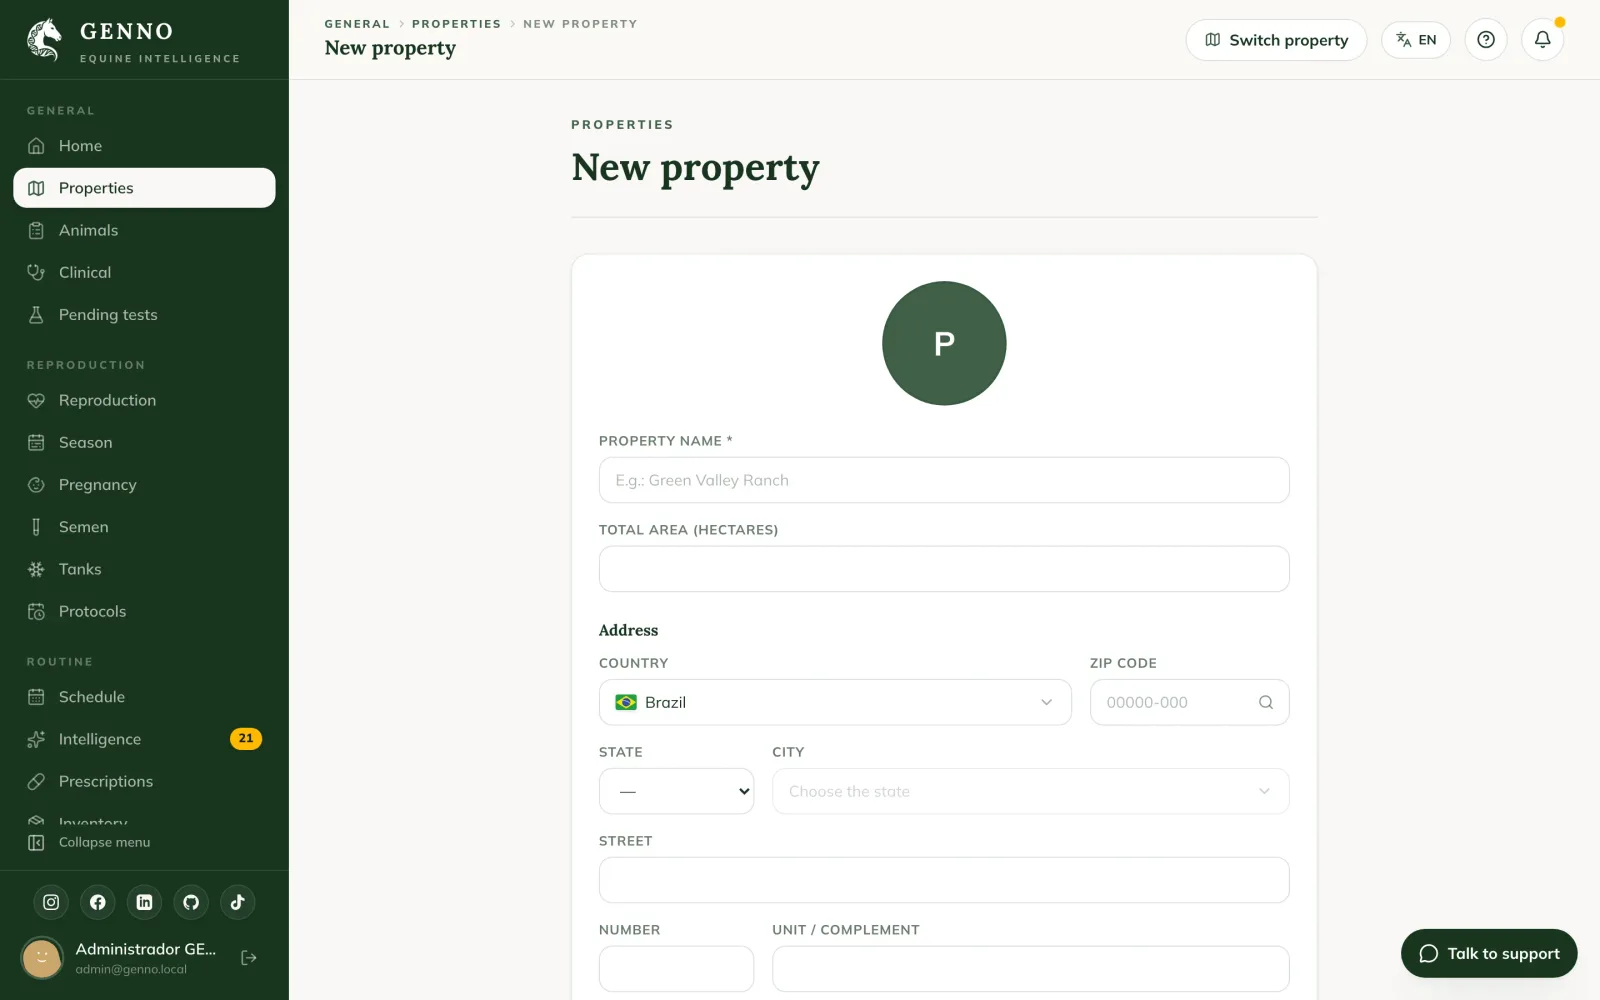This screenshot has height=1000, width=1600.
Task: Click the Pending tests flask icon
Action: pyautogui.click(x=36, y=315)
